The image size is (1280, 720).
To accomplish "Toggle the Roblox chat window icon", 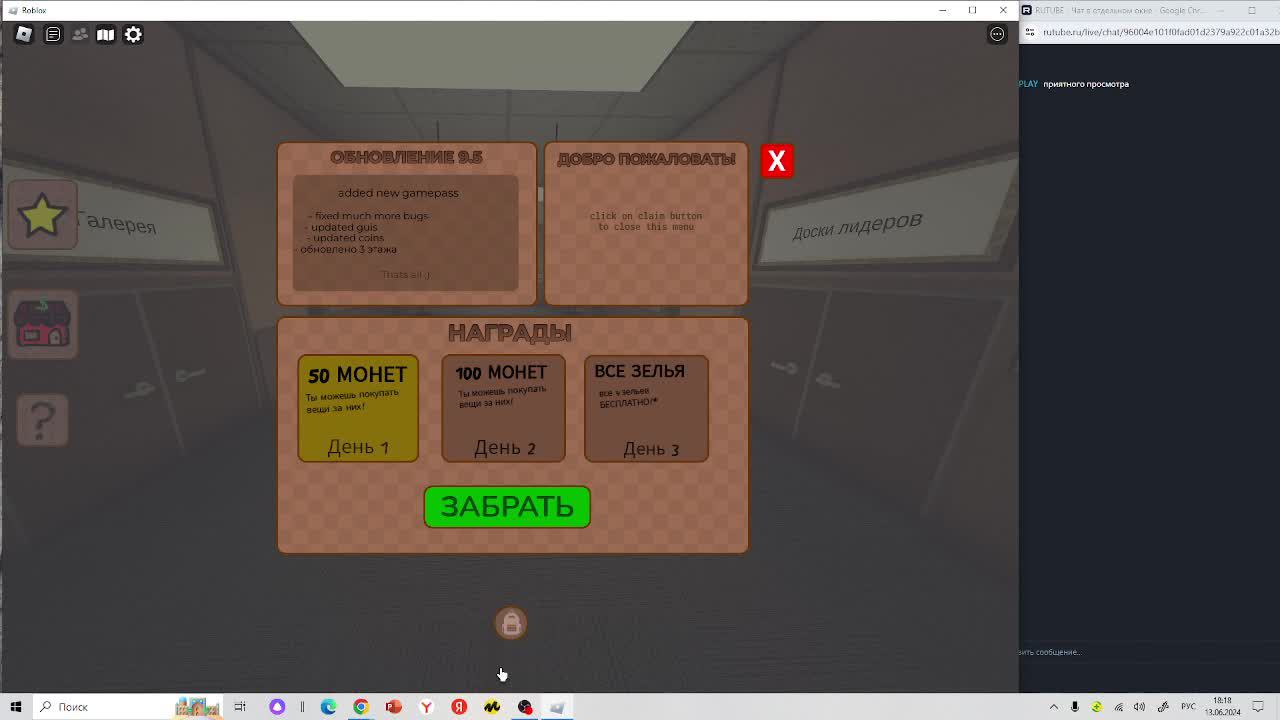I will point(53,34).
